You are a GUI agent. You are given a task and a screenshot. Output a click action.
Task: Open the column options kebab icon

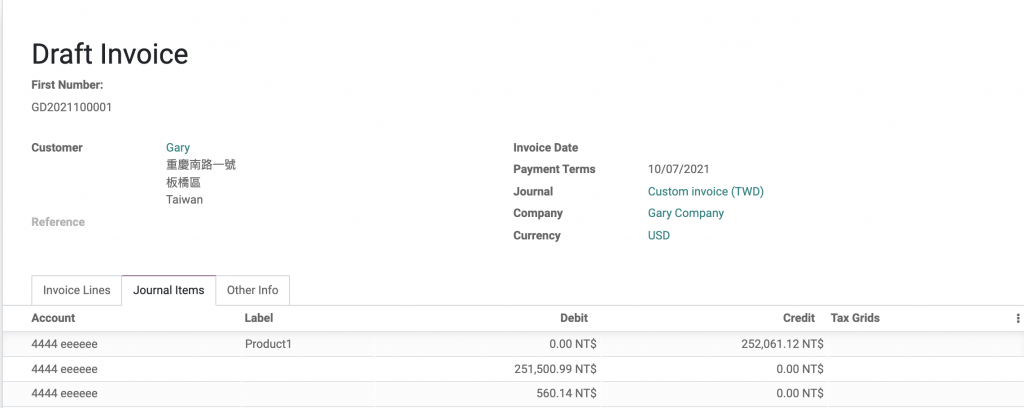[x=1018, y=318]
